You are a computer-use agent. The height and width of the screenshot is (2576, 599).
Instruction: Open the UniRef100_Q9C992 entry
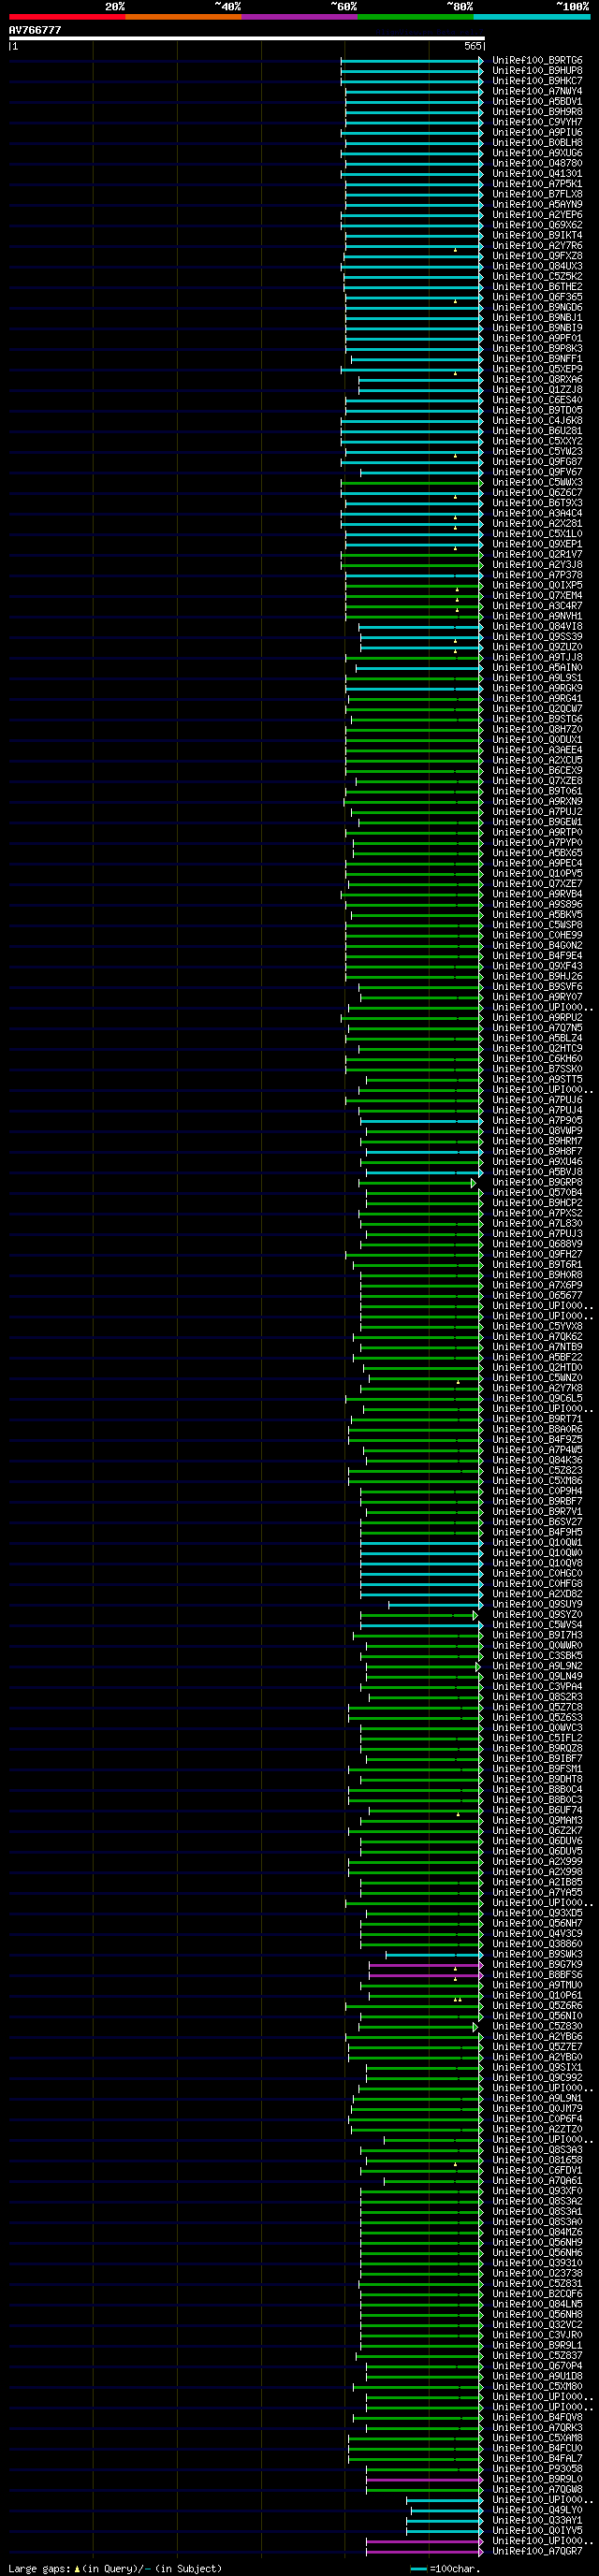tap(537, 2078)
